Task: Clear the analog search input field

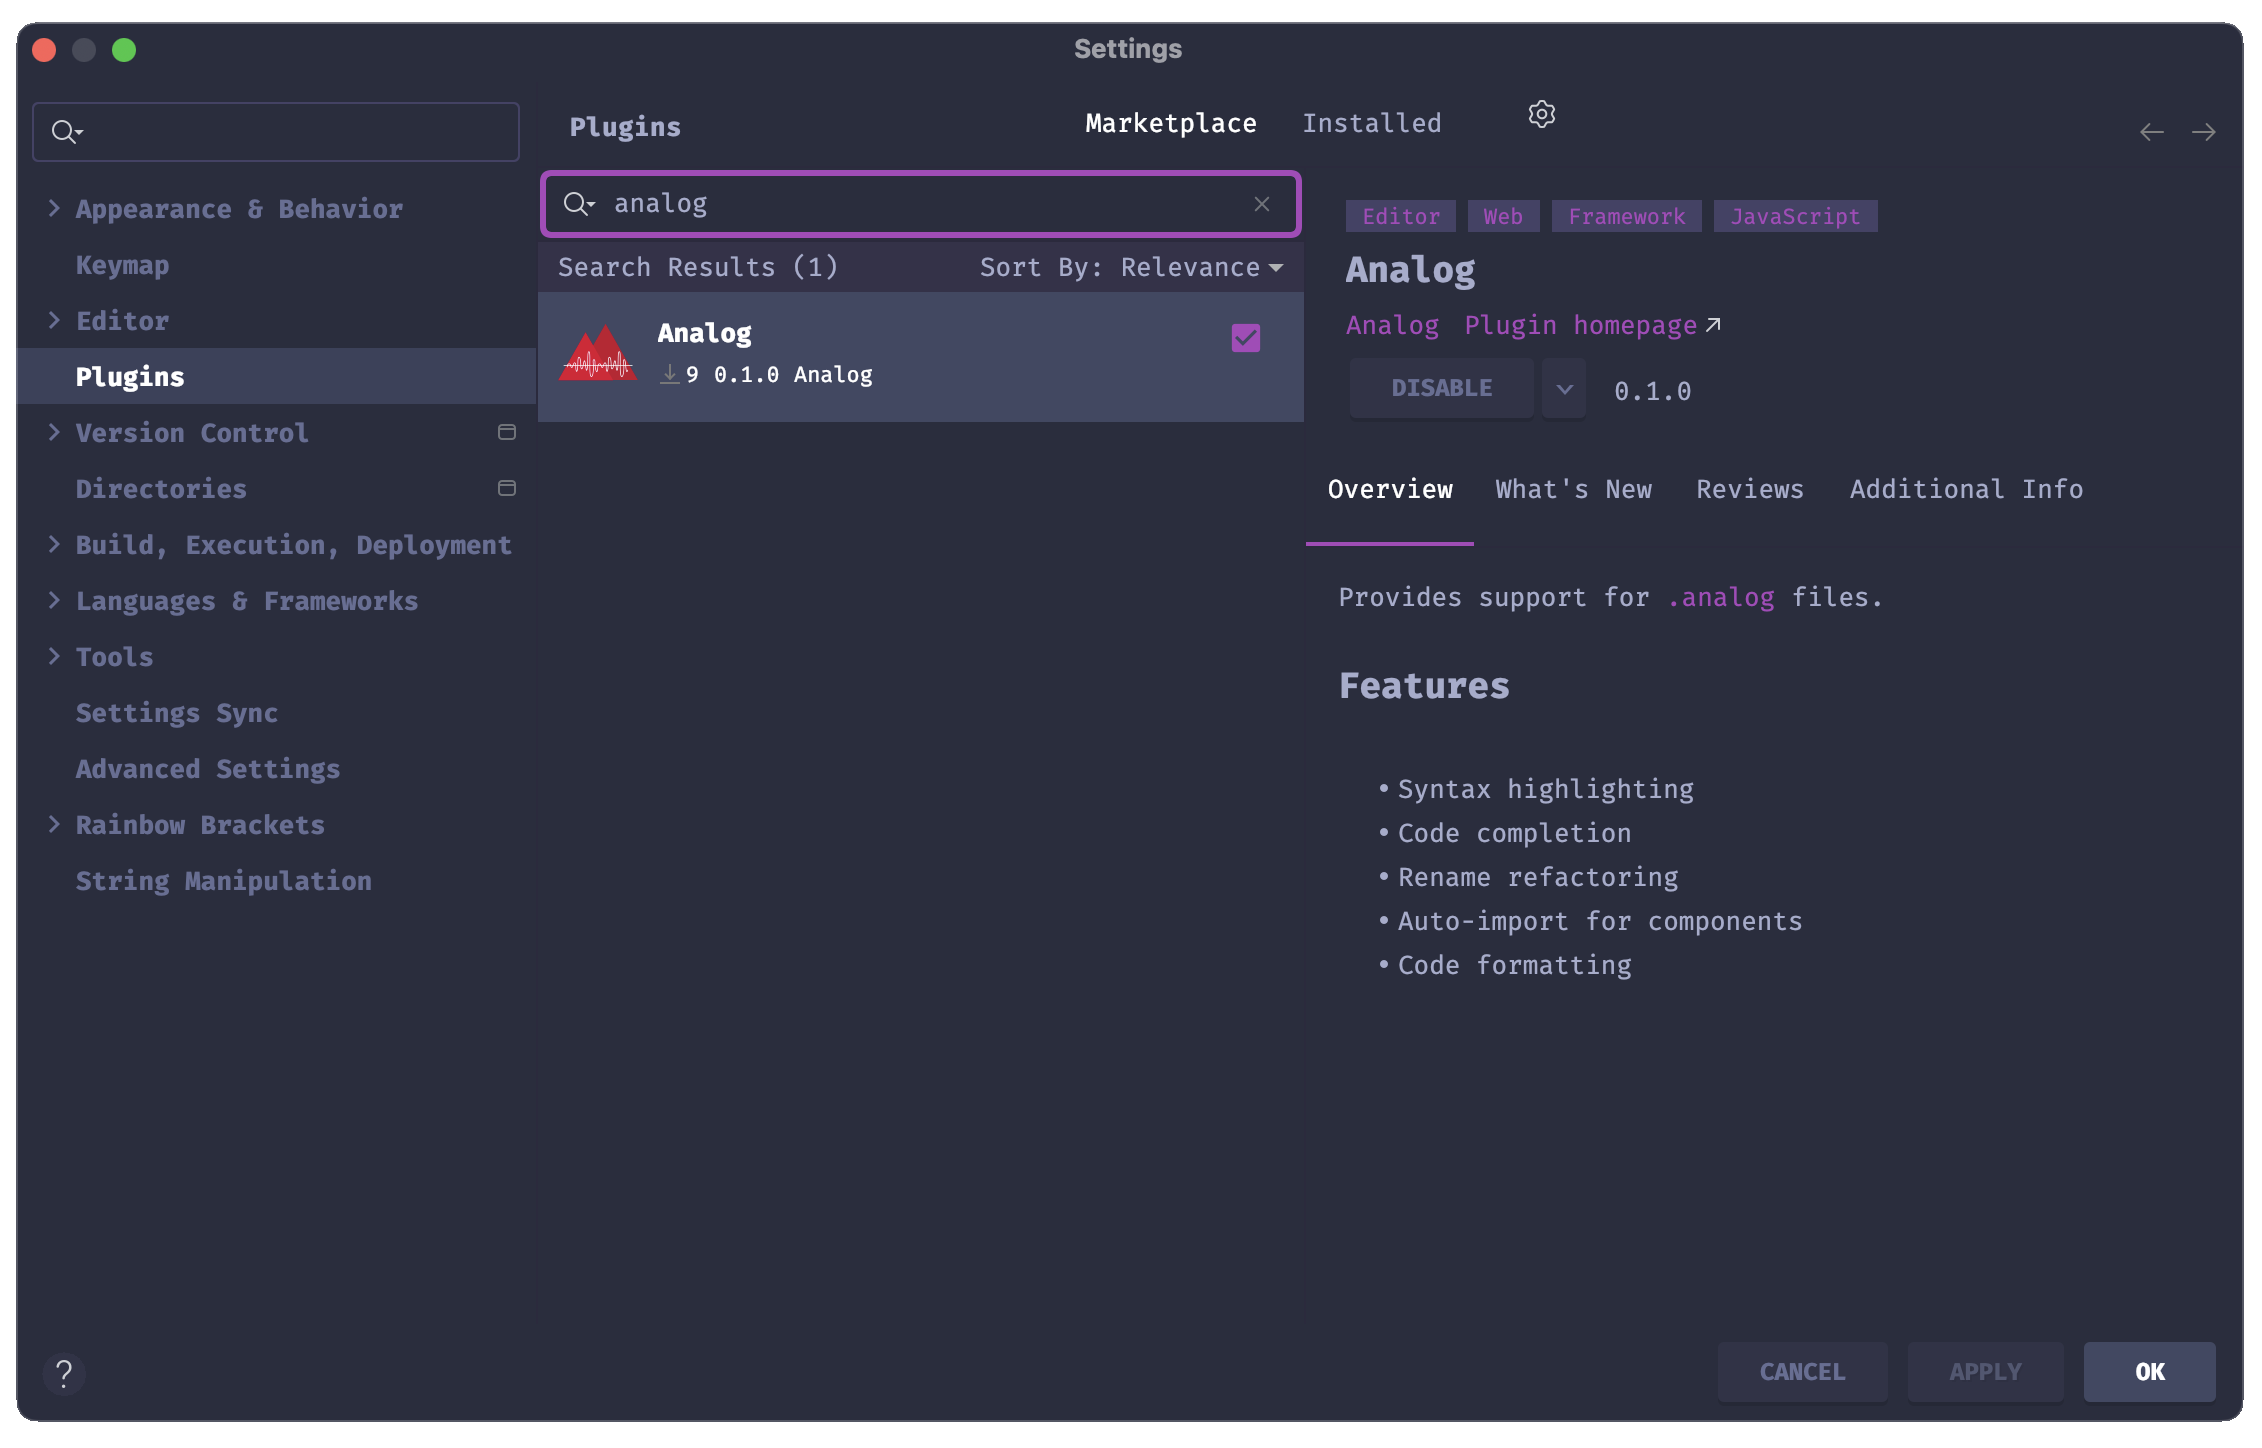Action: [1261, 203]
